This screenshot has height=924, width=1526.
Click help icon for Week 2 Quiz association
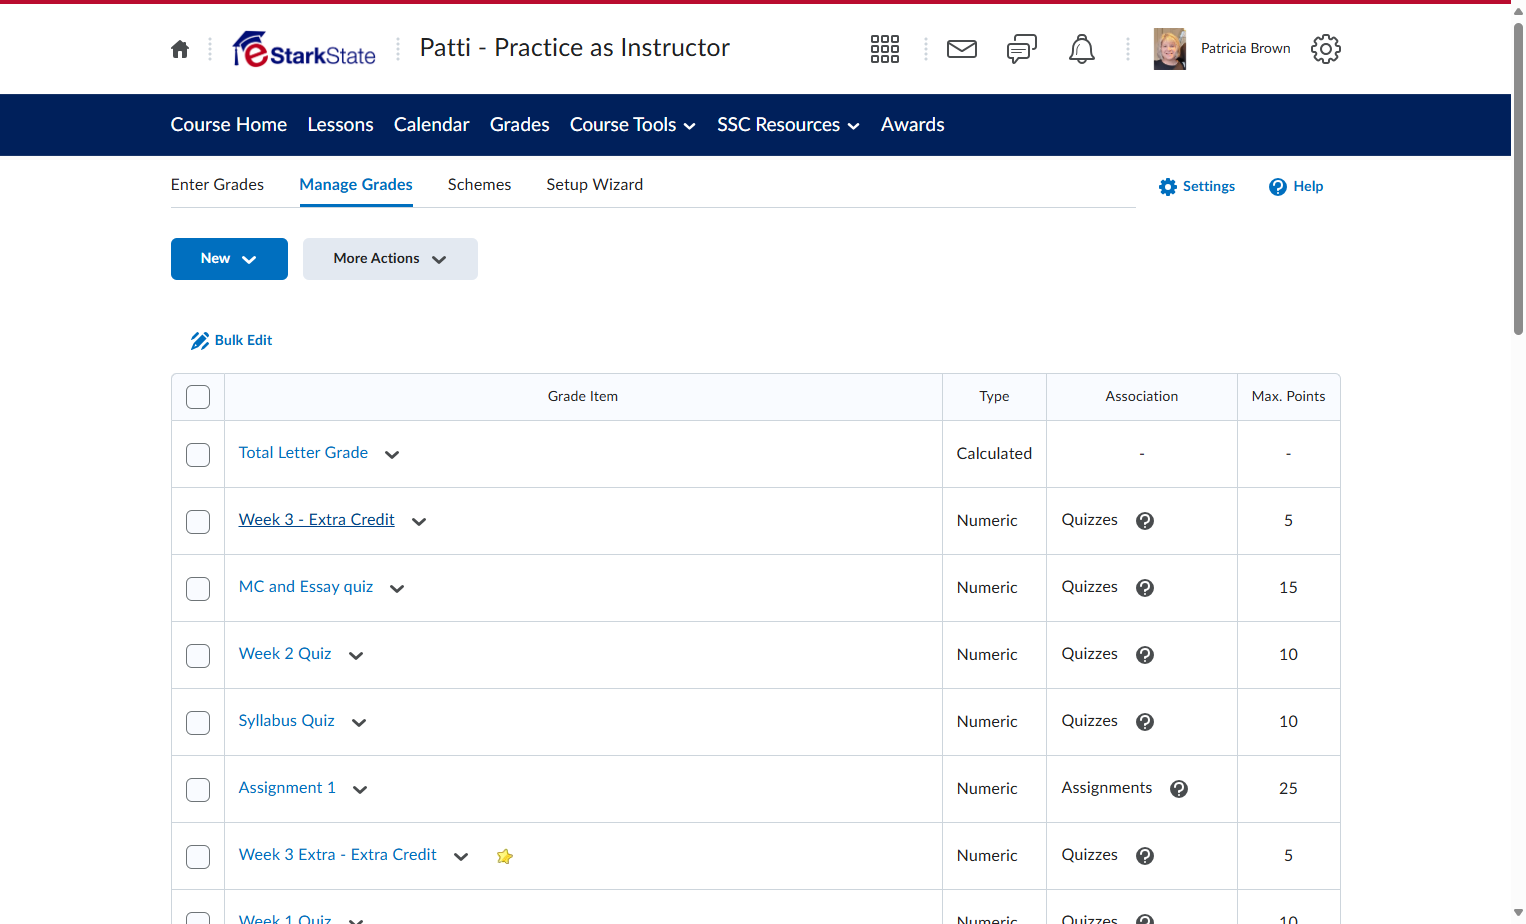tap(1145, 655)
